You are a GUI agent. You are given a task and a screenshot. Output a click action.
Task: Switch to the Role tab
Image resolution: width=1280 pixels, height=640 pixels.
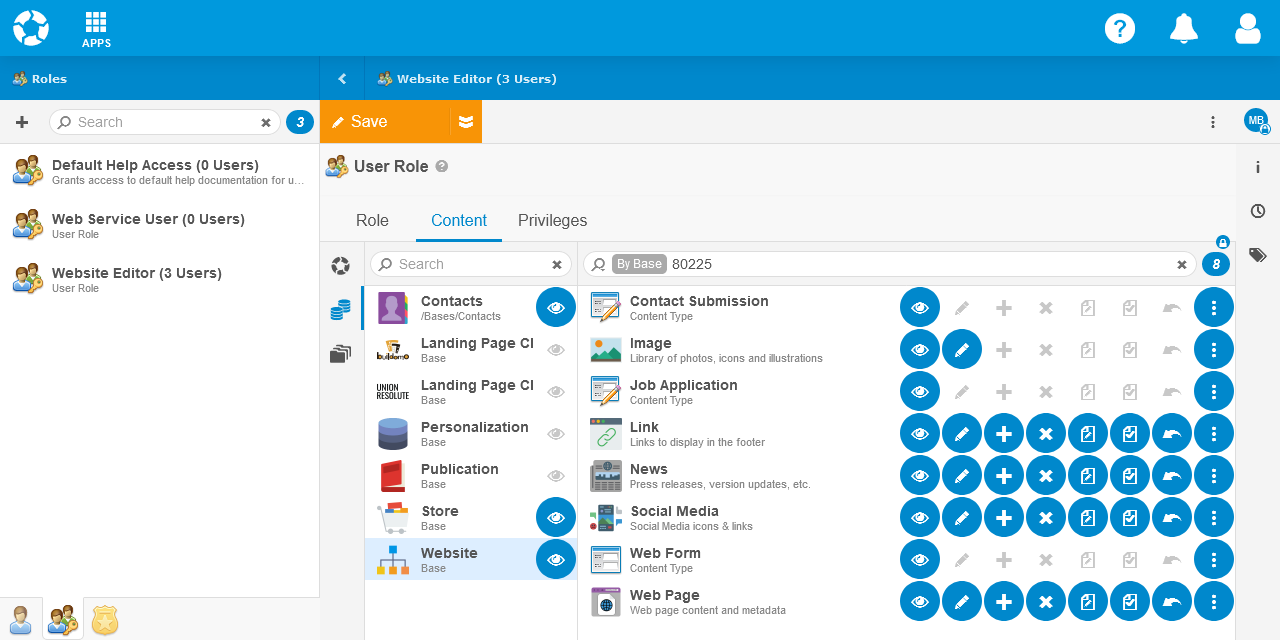[x=372, y=221]
